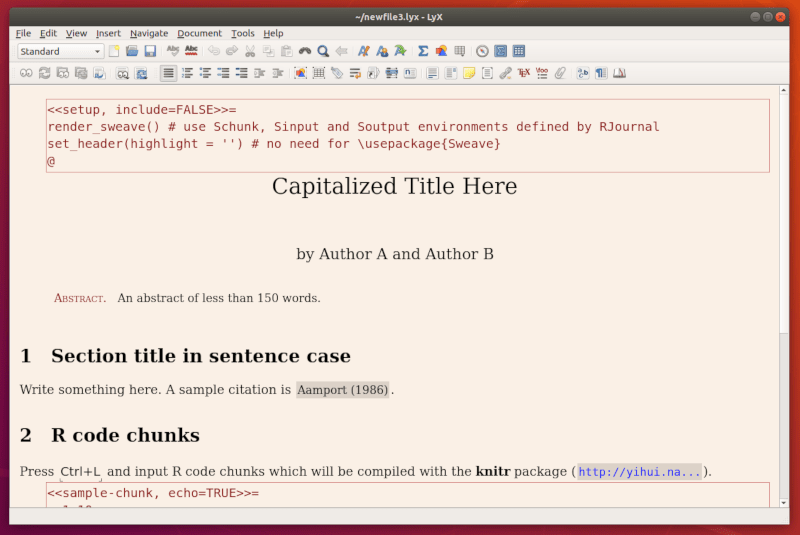Insert TeX code with the TeX icon
Viewport: 800px width, 535px height.
click(x=523, y=73)
